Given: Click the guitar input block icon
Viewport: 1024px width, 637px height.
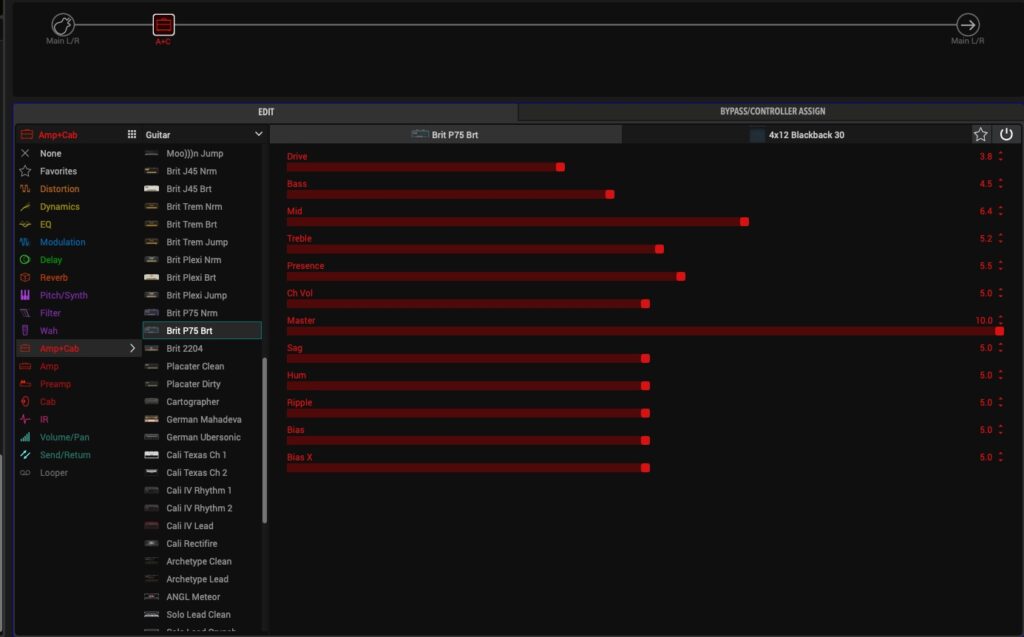Looking at the screenshot, I should (x=62, y=24).
